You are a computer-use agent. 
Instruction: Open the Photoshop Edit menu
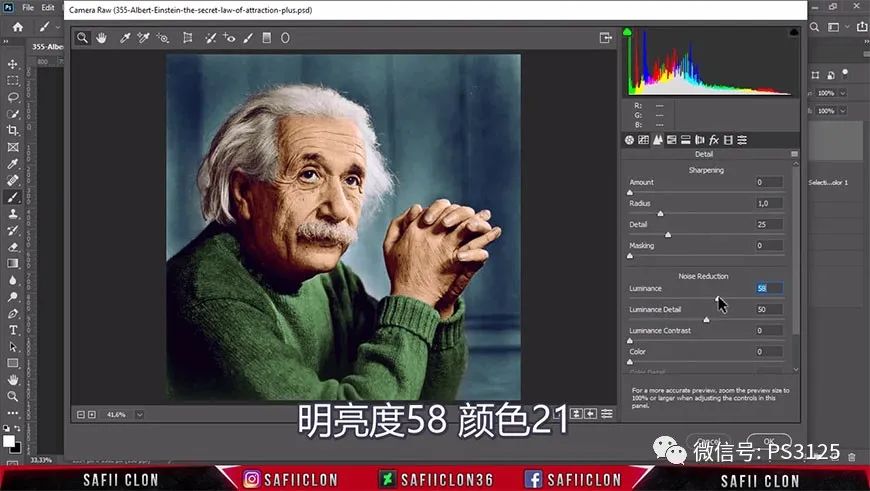click(x=48, y=8)
